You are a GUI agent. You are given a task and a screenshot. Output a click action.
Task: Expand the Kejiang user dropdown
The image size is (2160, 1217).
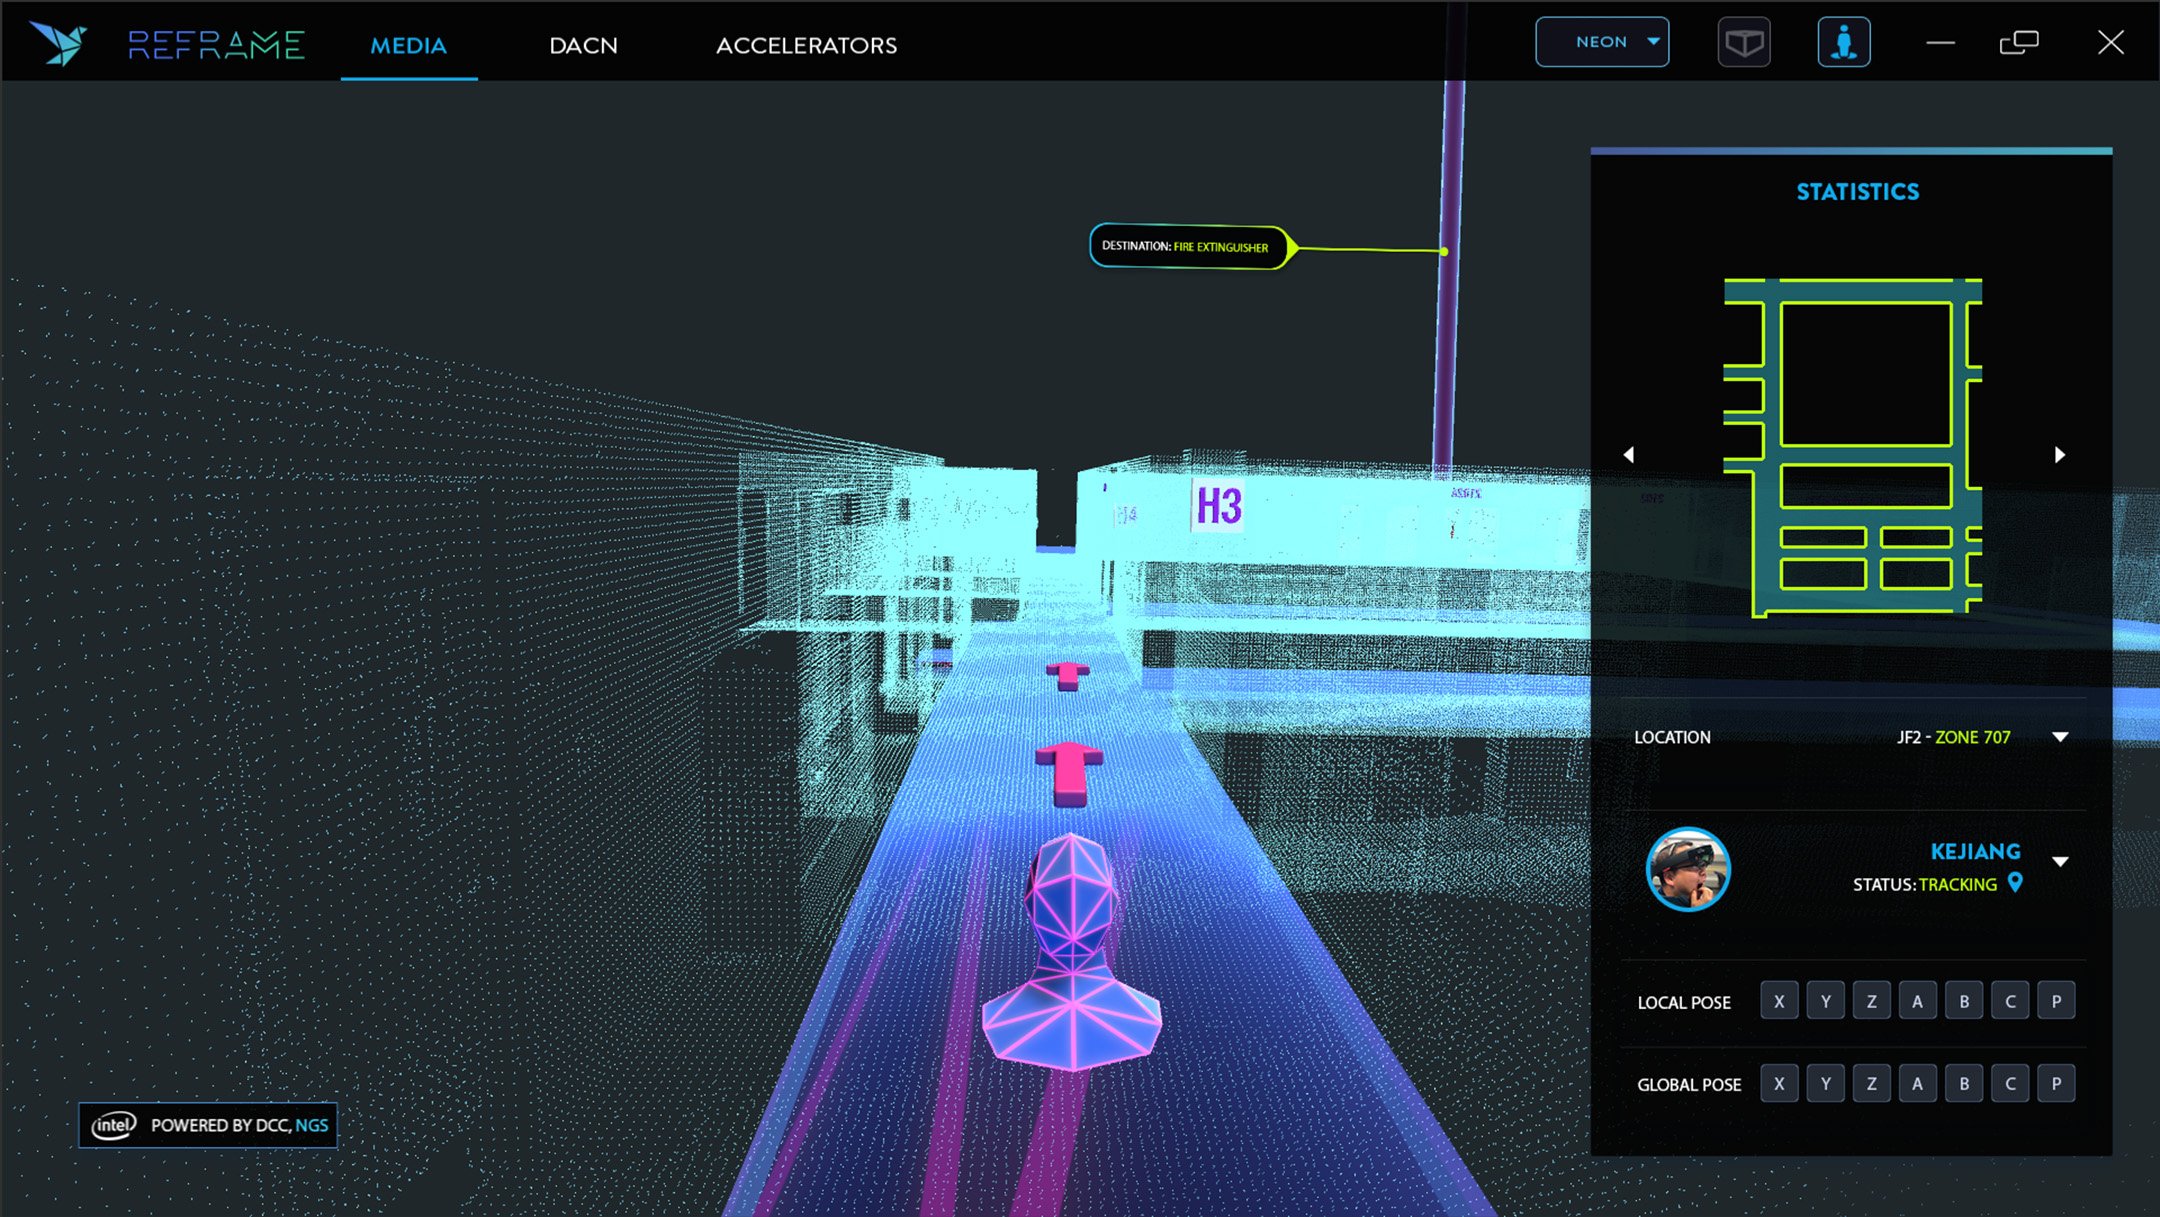[2060, 861]
